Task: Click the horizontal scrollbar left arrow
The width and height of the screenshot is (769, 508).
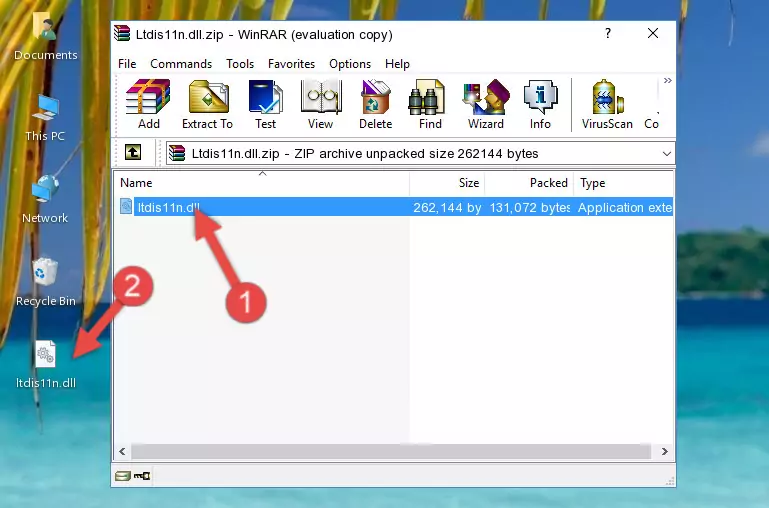Action: [x=123, y=451]
